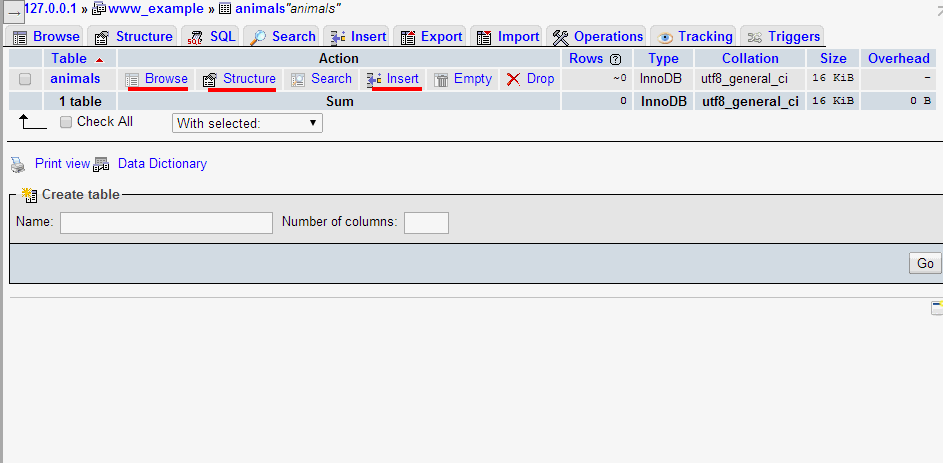Click the 127.0.0.1 server breadcrumb

(51, 9)
